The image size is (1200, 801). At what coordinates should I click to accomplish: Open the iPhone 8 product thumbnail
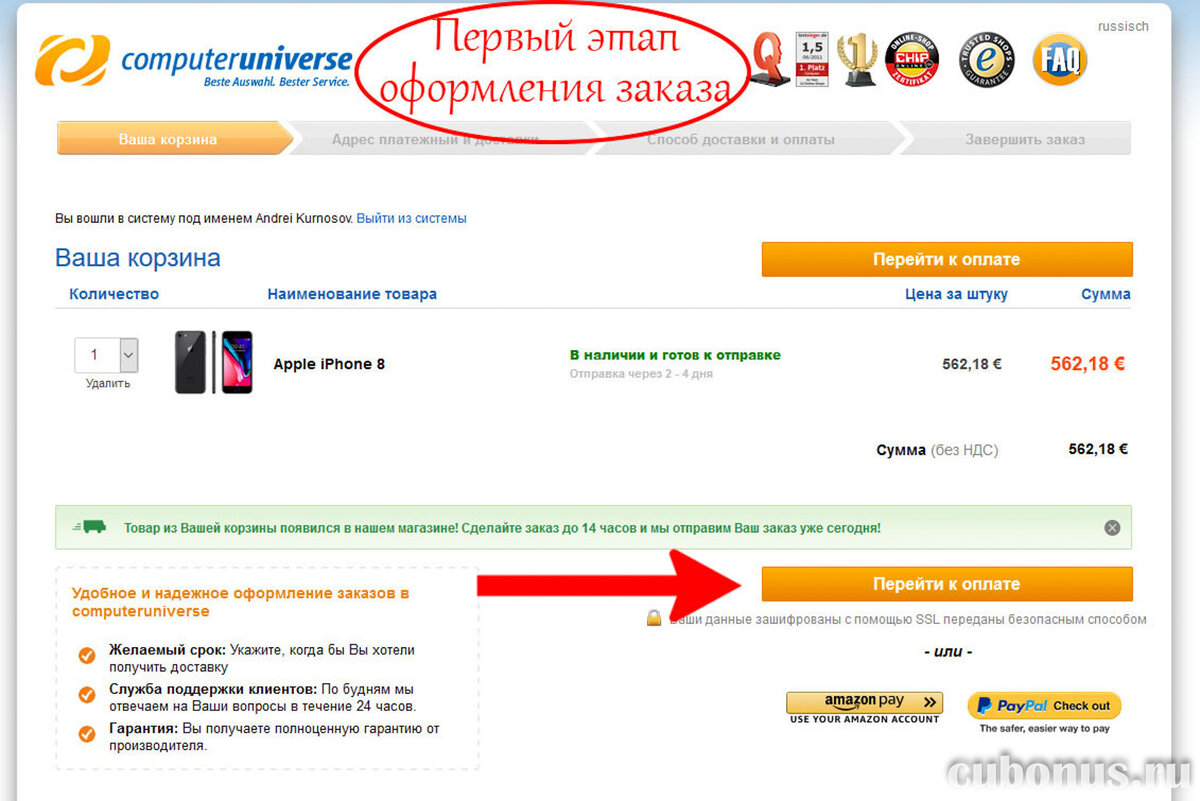(214, 362)
